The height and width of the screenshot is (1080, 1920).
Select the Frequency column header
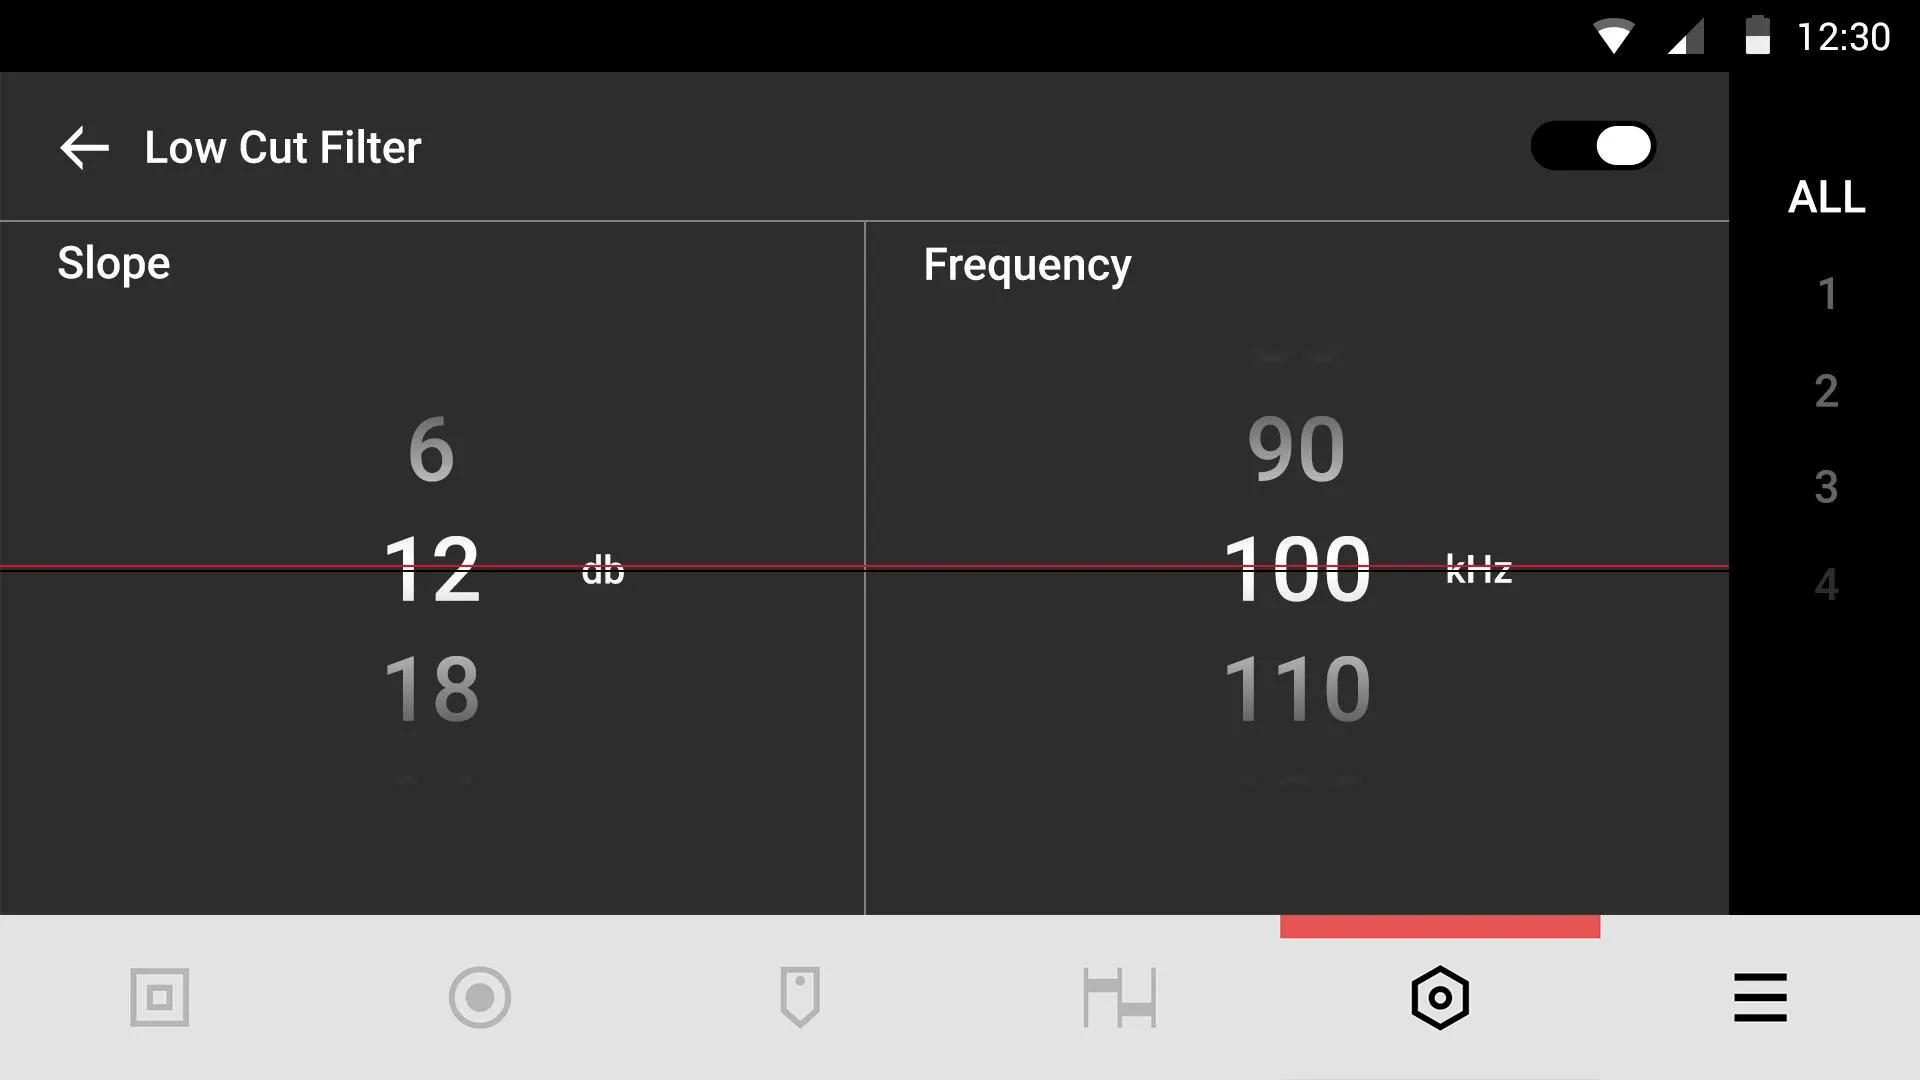[1027, 262]
